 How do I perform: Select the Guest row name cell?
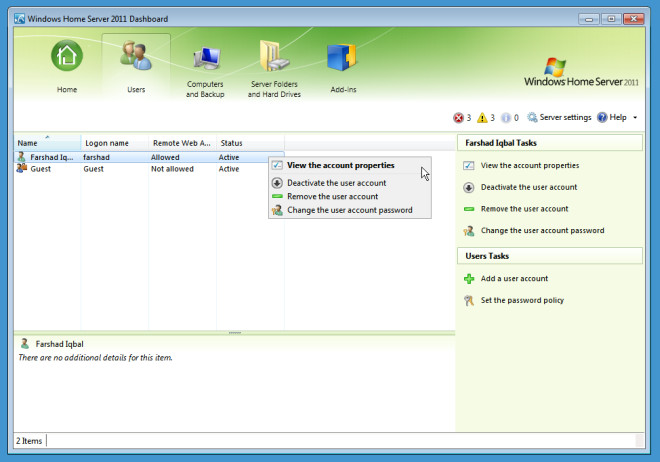[x=40, y=169]
